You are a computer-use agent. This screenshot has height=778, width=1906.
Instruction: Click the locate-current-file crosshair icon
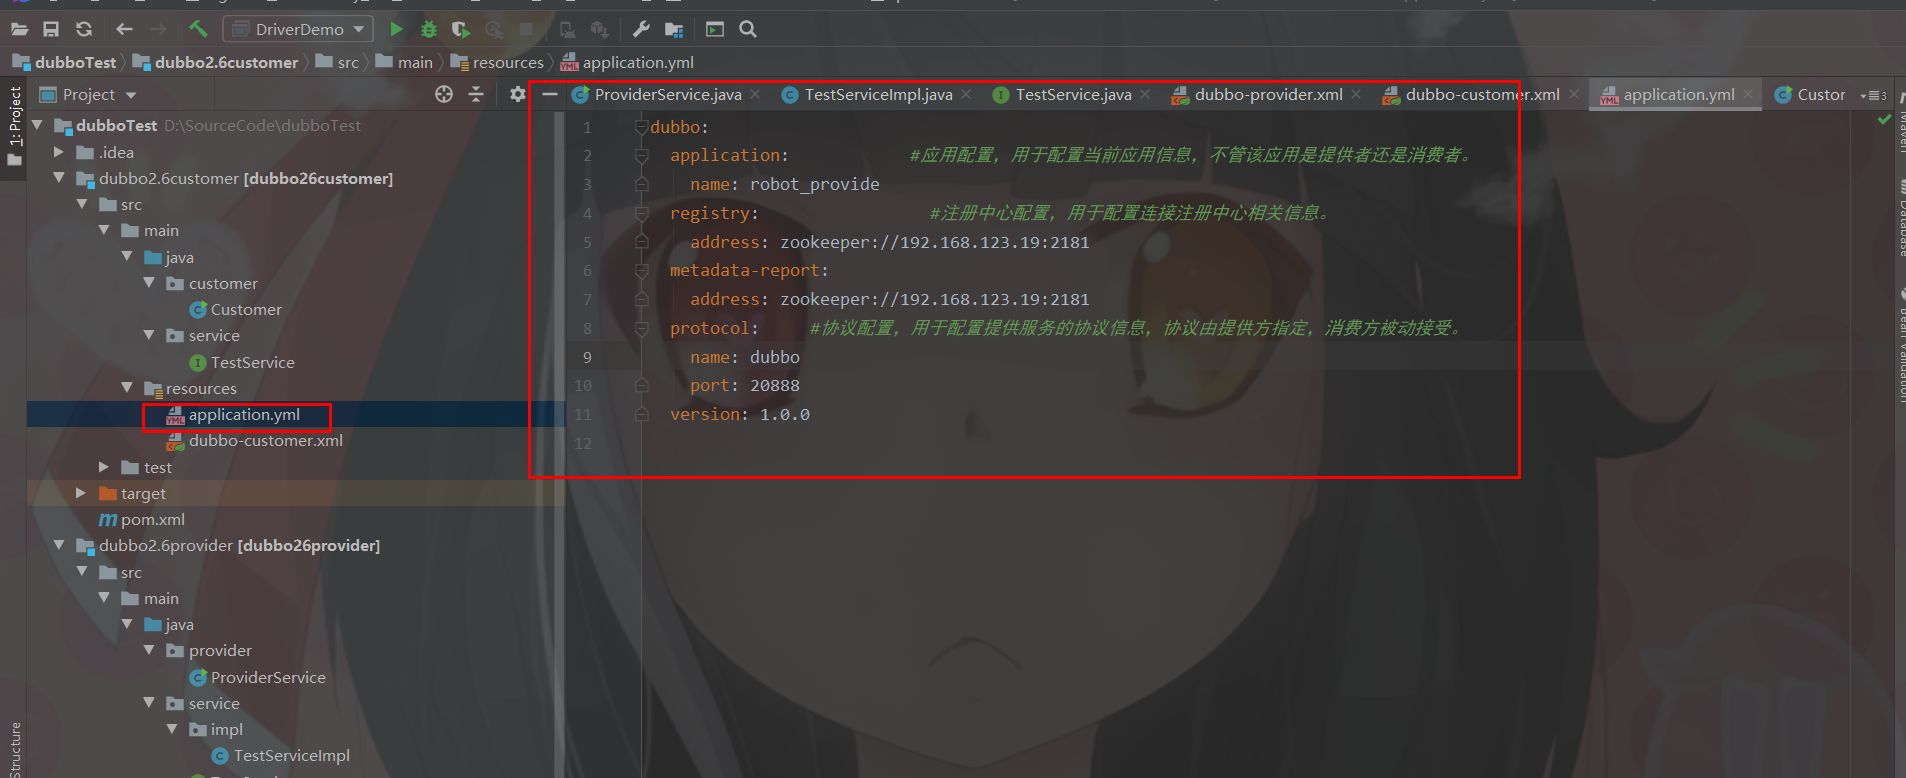pos(444,94)
